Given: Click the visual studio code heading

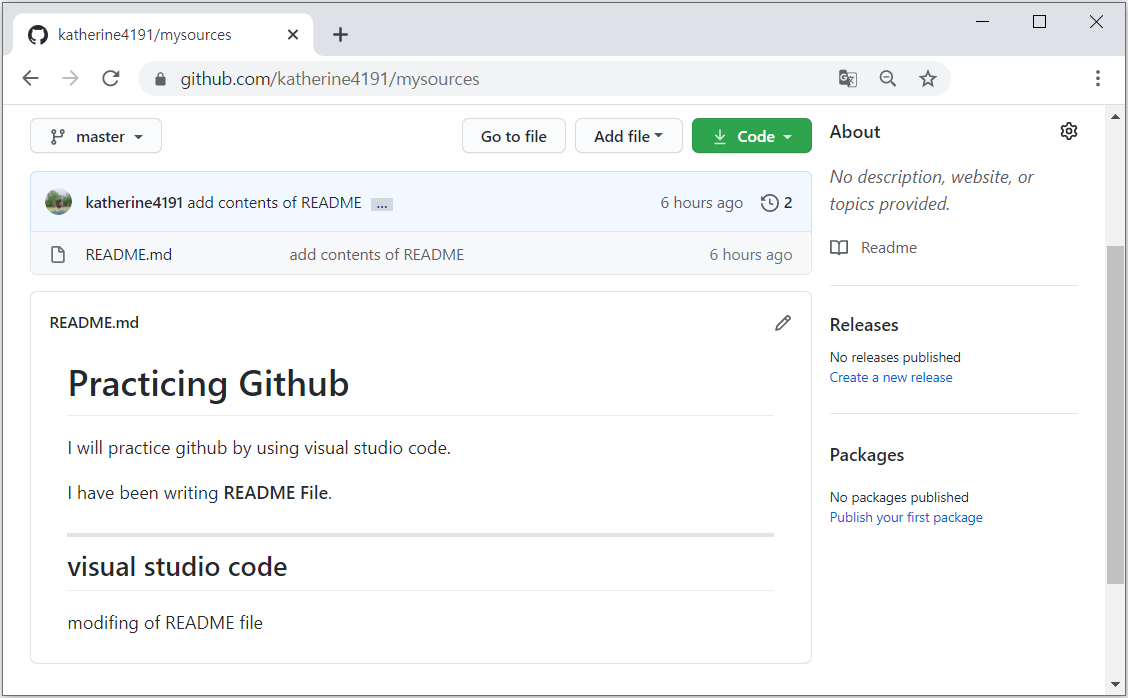Looking at the screenshot, I should click(x=177, y=567).
